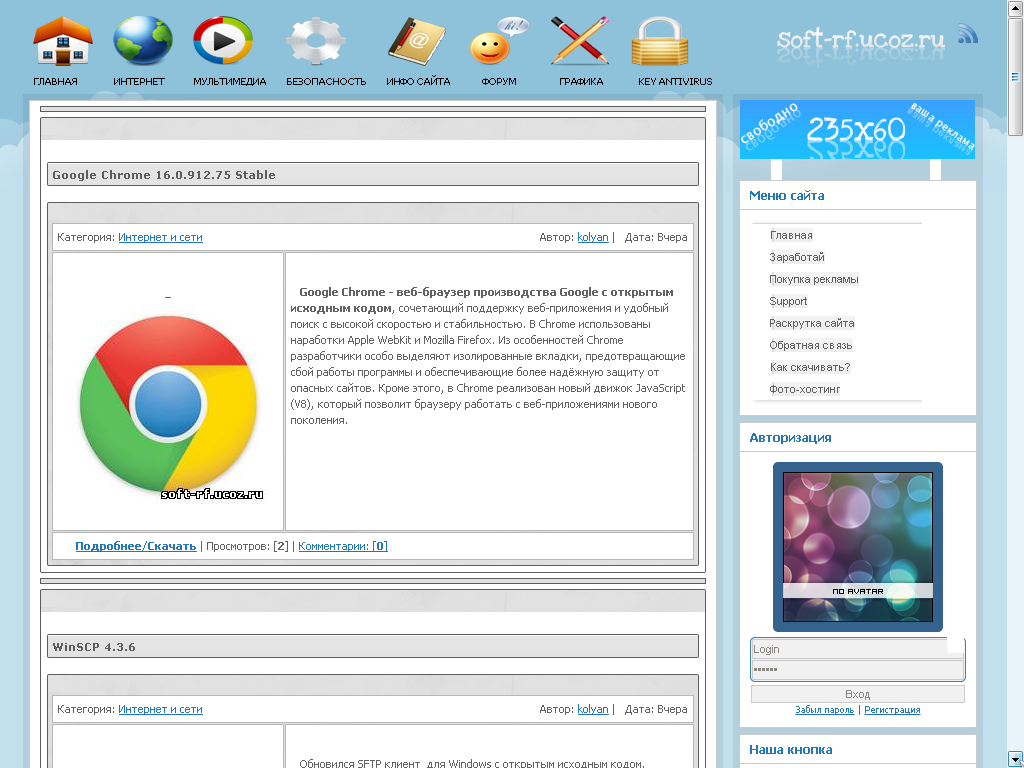The height and width of the screenshot is (768, 1024).
Task: Click the gear БЕЗОПАСНОСТЬ icon
Action: (x=316, y=42)
